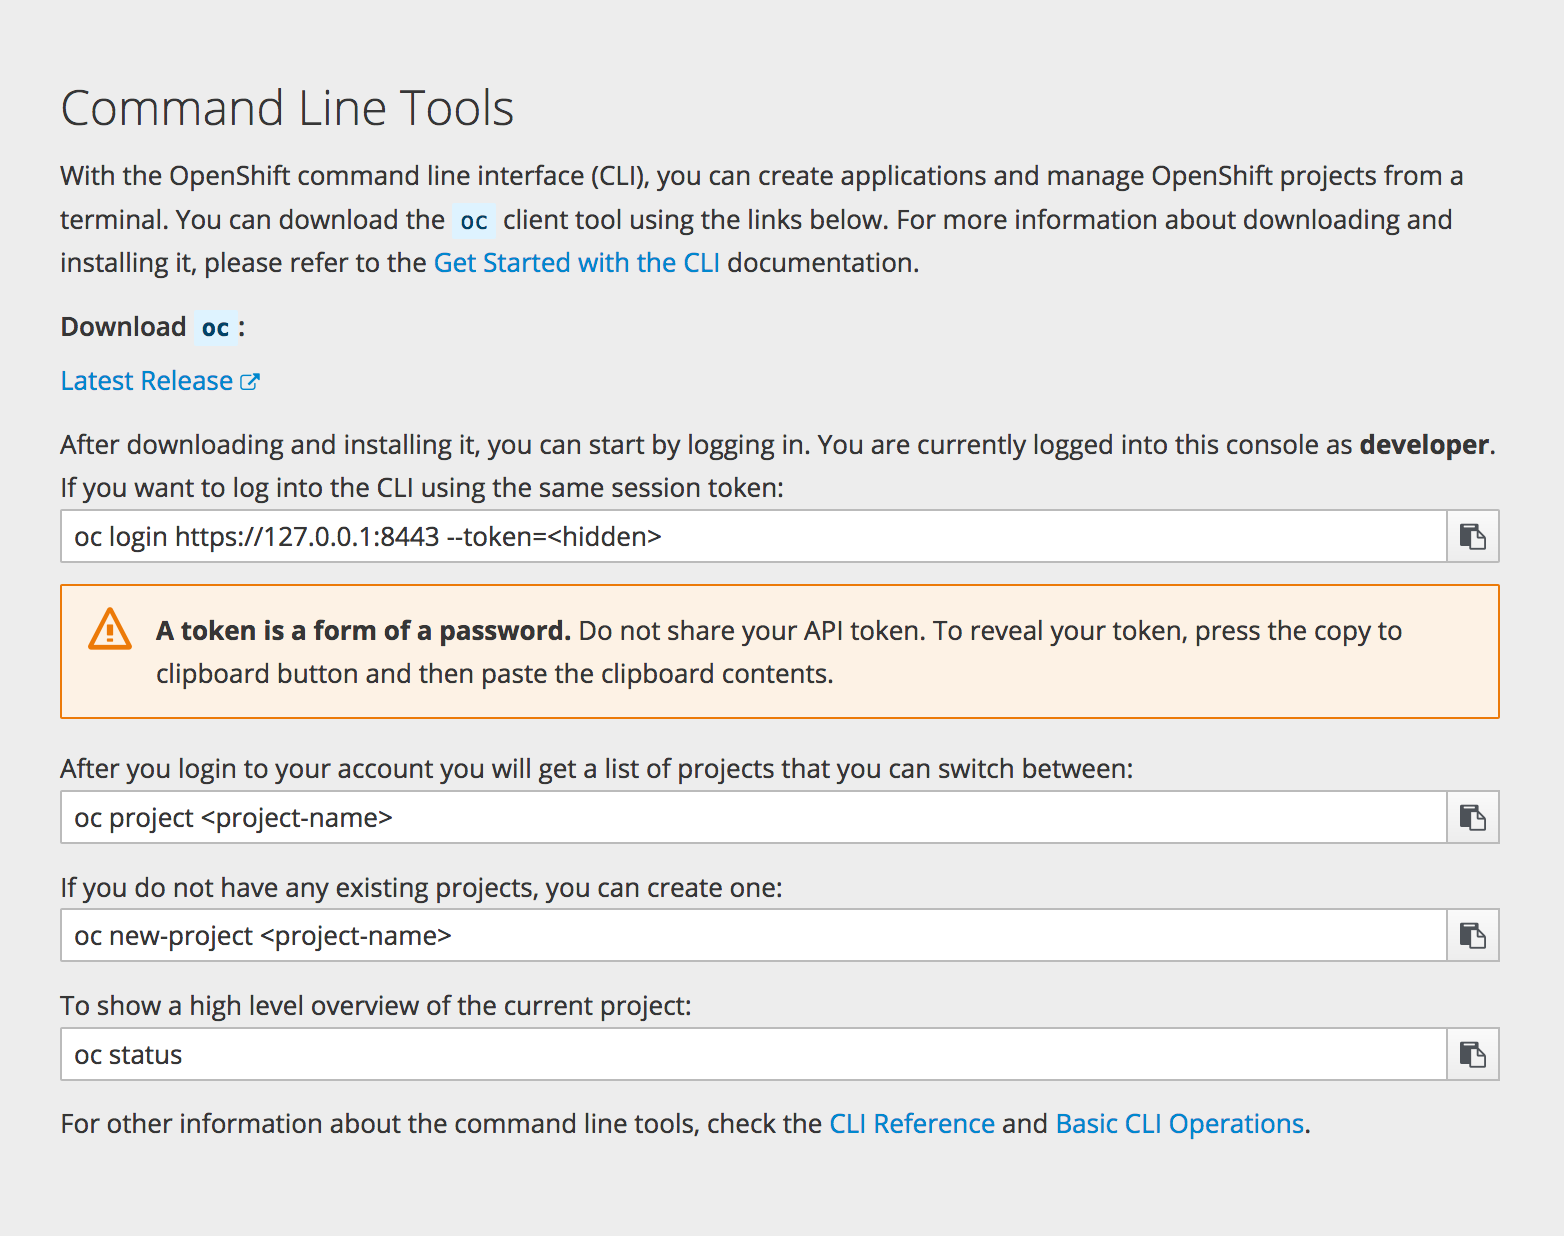Click the oc status command field
This screenshot has height=1236, width=1564.
(754, 1054)
